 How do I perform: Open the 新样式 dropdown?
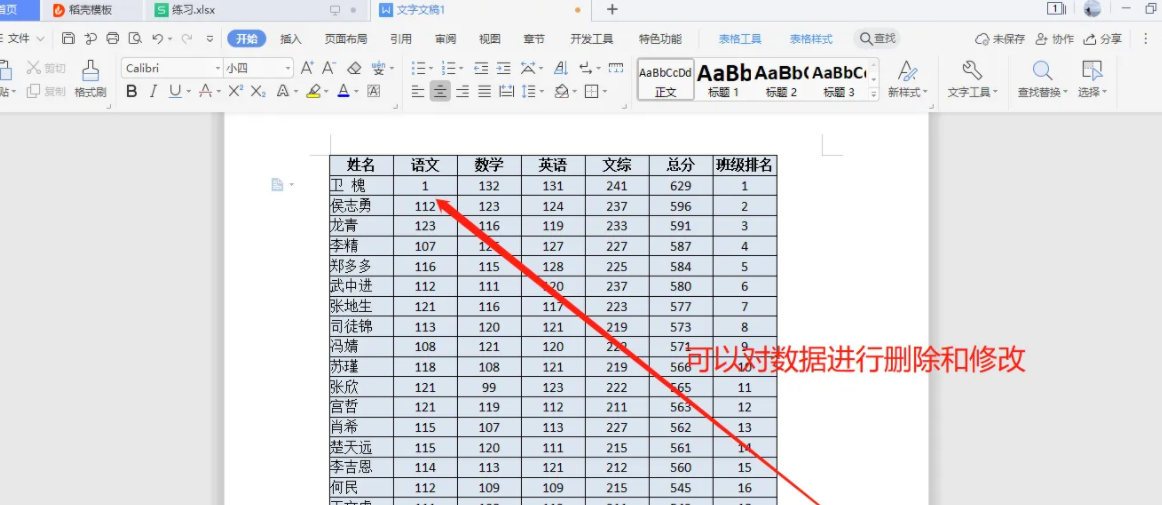(908, 79)
